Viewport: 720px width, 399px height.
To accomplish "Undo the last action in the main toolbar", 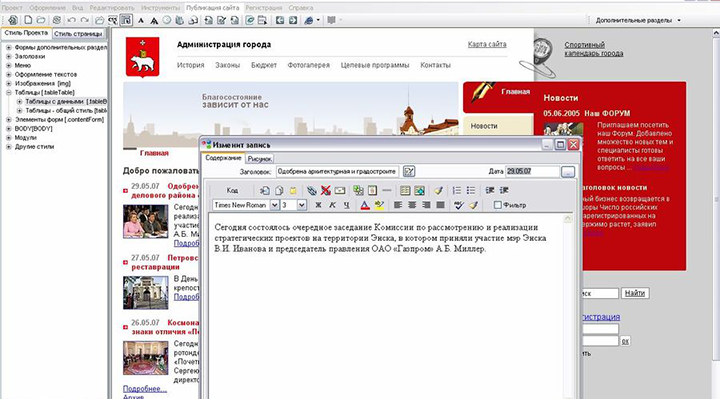I will [x=71, y=20].
